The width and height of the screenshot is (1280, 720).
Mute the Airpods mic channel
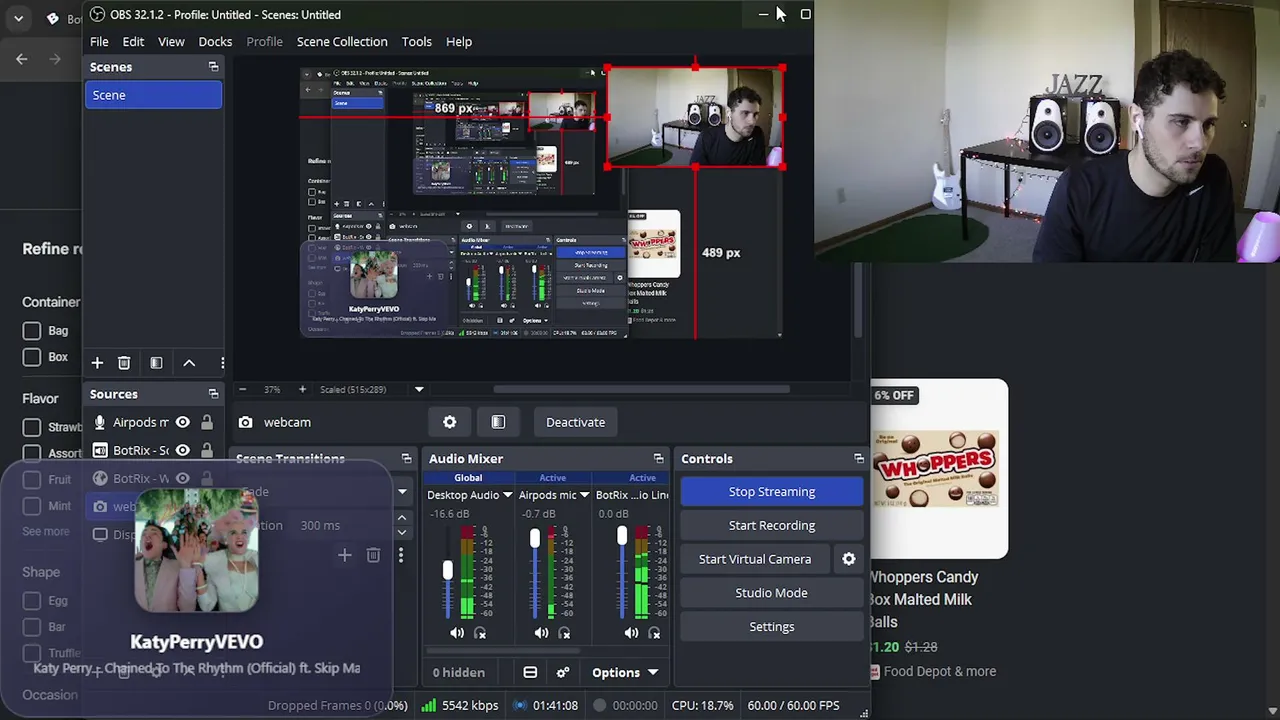pos(541,633)
